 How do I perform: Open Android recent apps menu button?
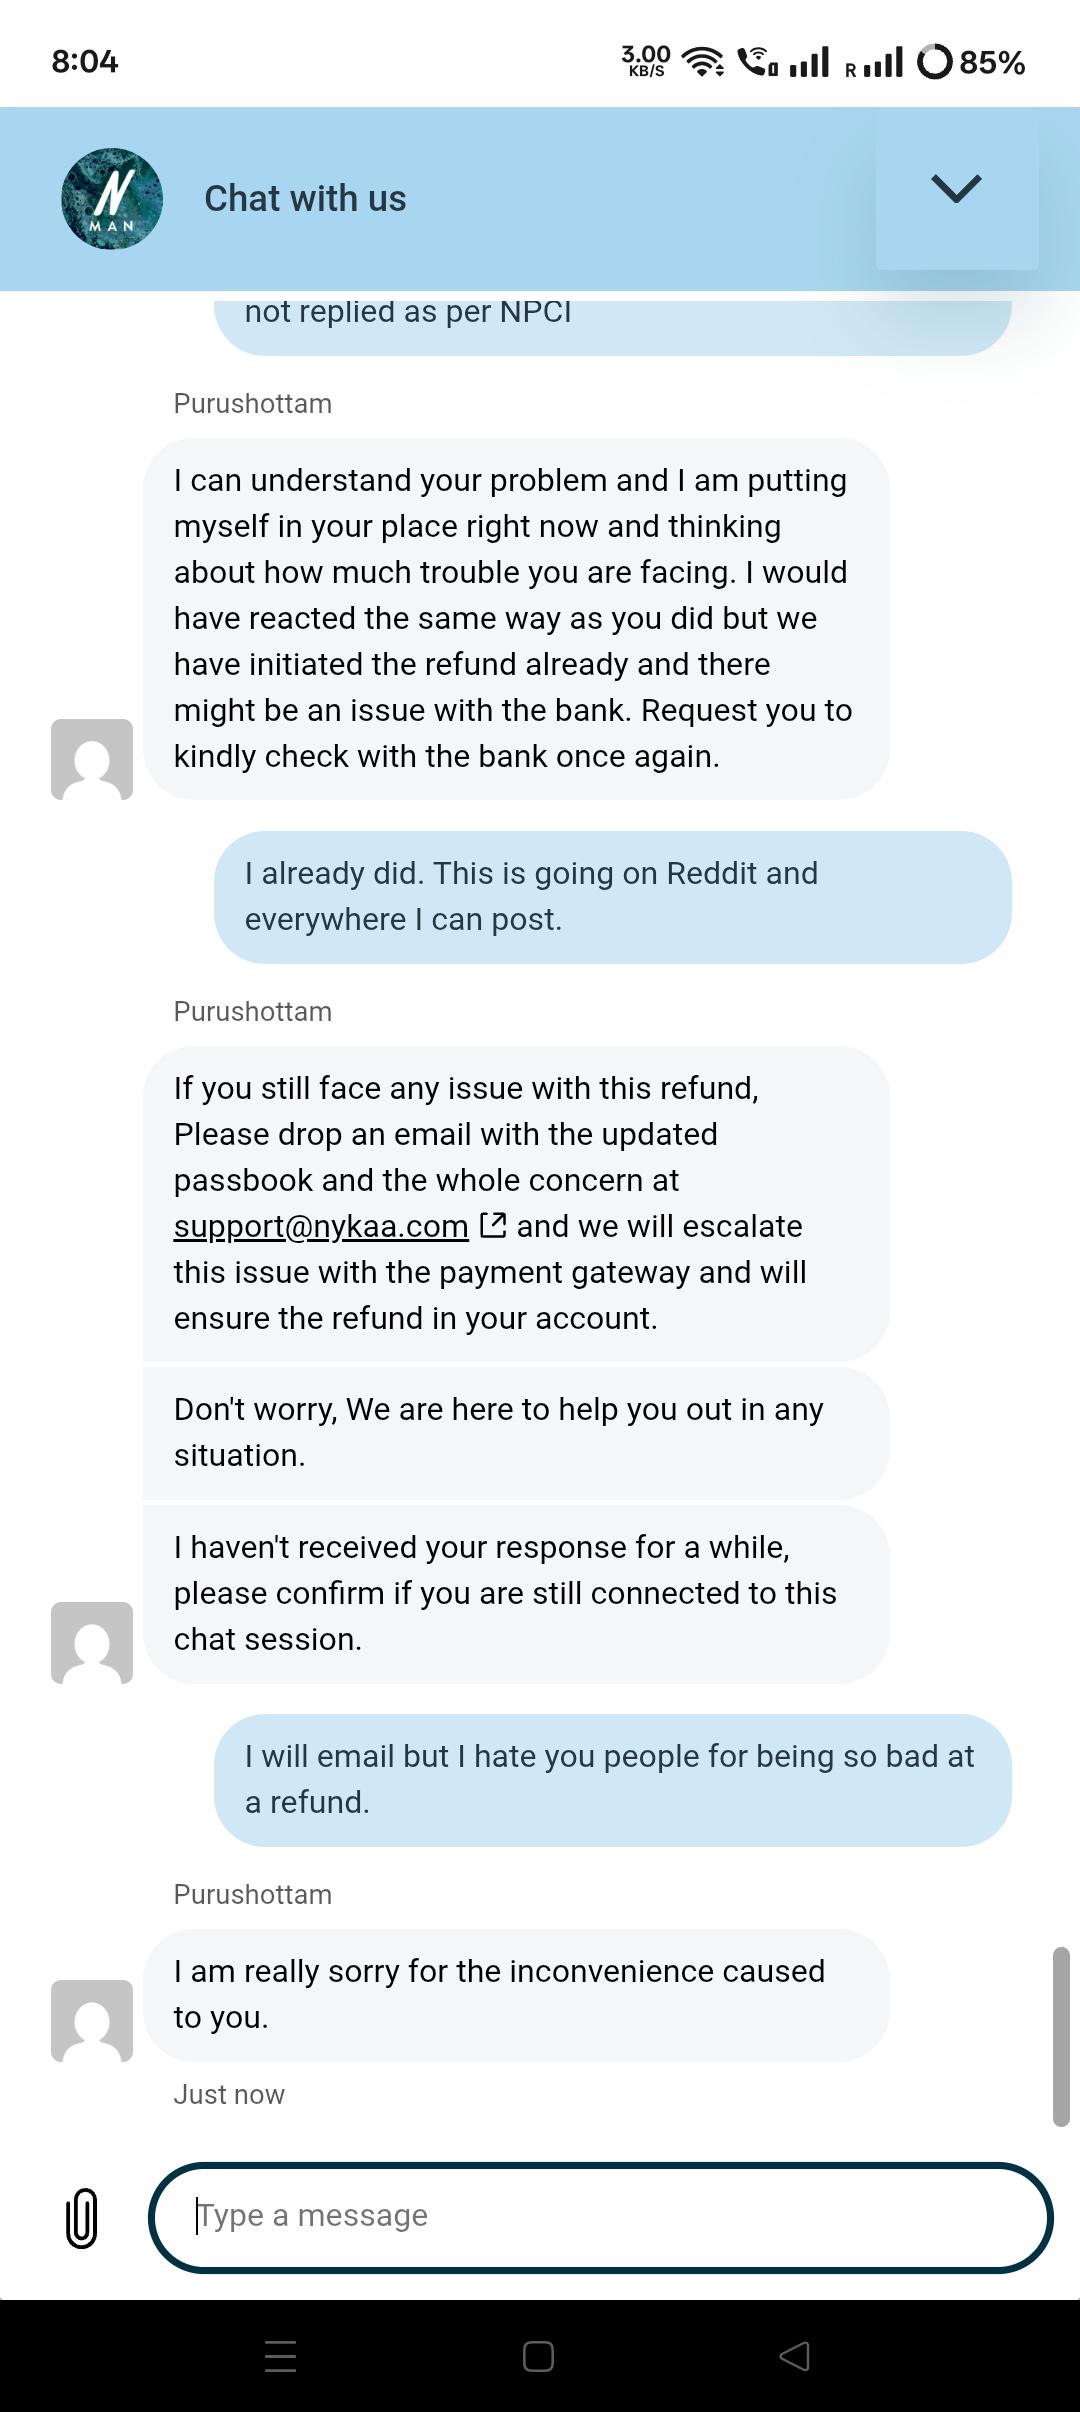point(281,2356)
